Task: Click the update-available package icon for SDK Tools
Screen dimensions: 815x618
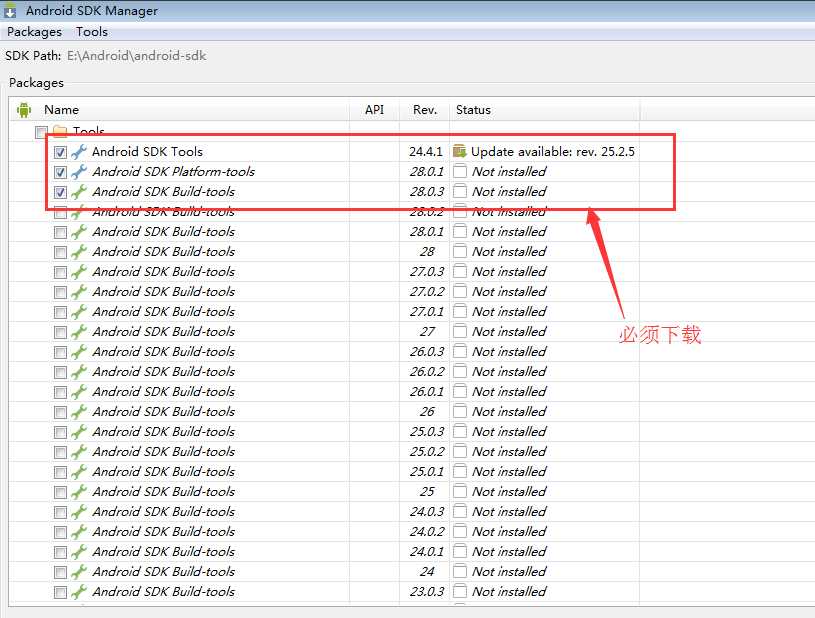Action: (459, 151)
